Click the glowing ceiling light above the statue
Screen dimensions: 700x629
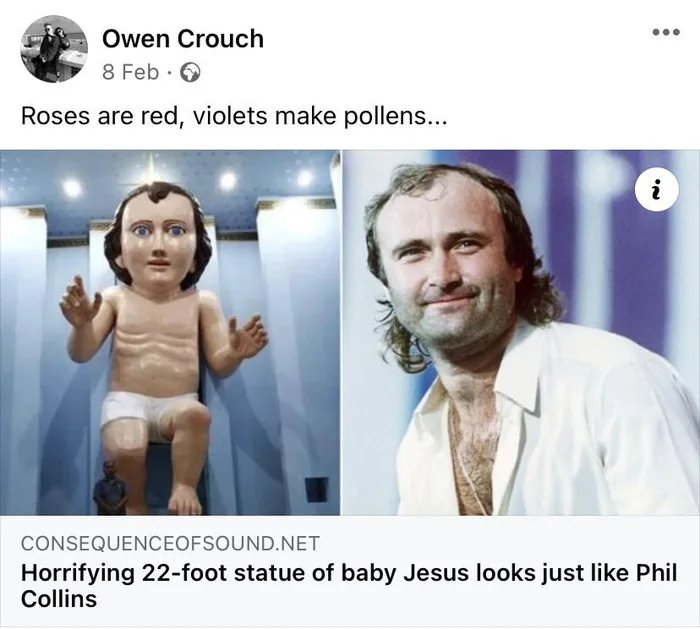pyautogui.click(x=151, y=168)
